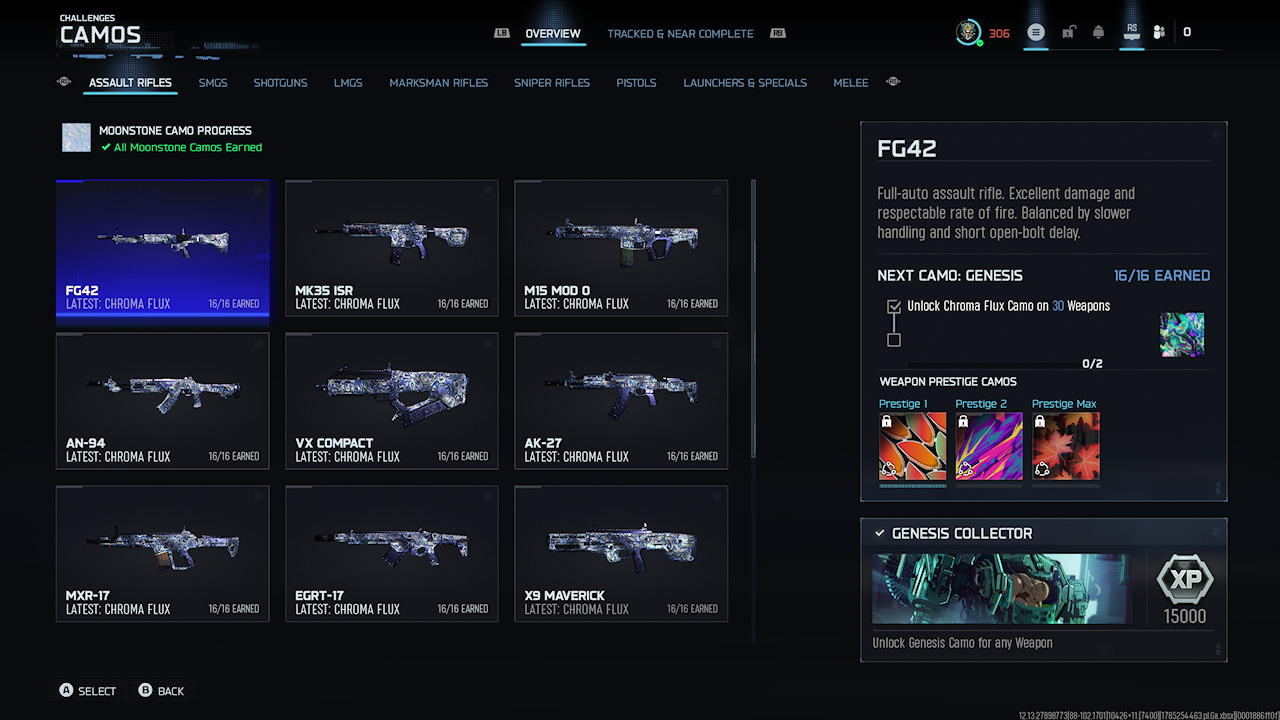Click the A button Select prompt
Viewport: 1280px width, 720px height.
click(88, 691)
